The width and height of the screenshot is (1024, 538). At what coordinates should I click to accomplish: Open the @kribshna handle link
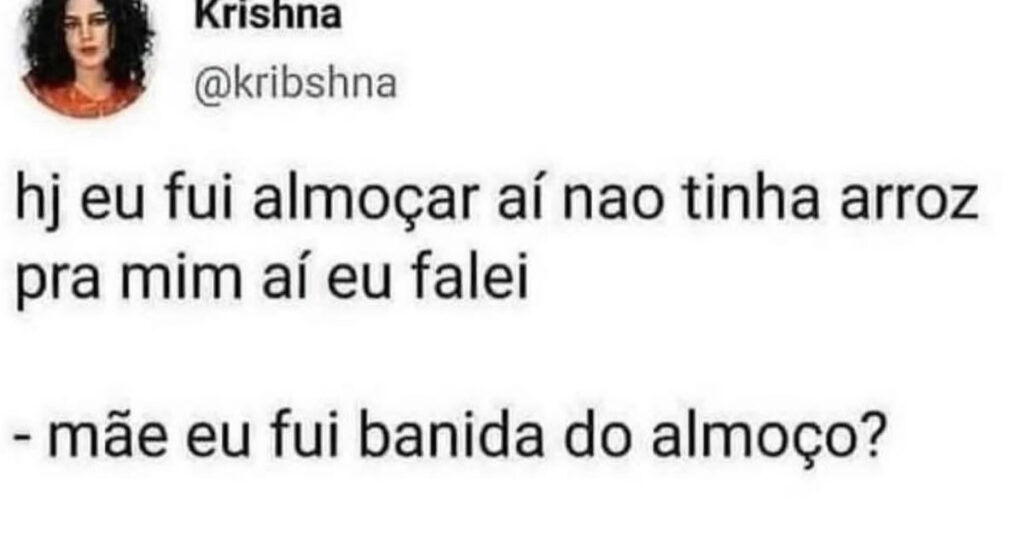click(x=295, y=85)
